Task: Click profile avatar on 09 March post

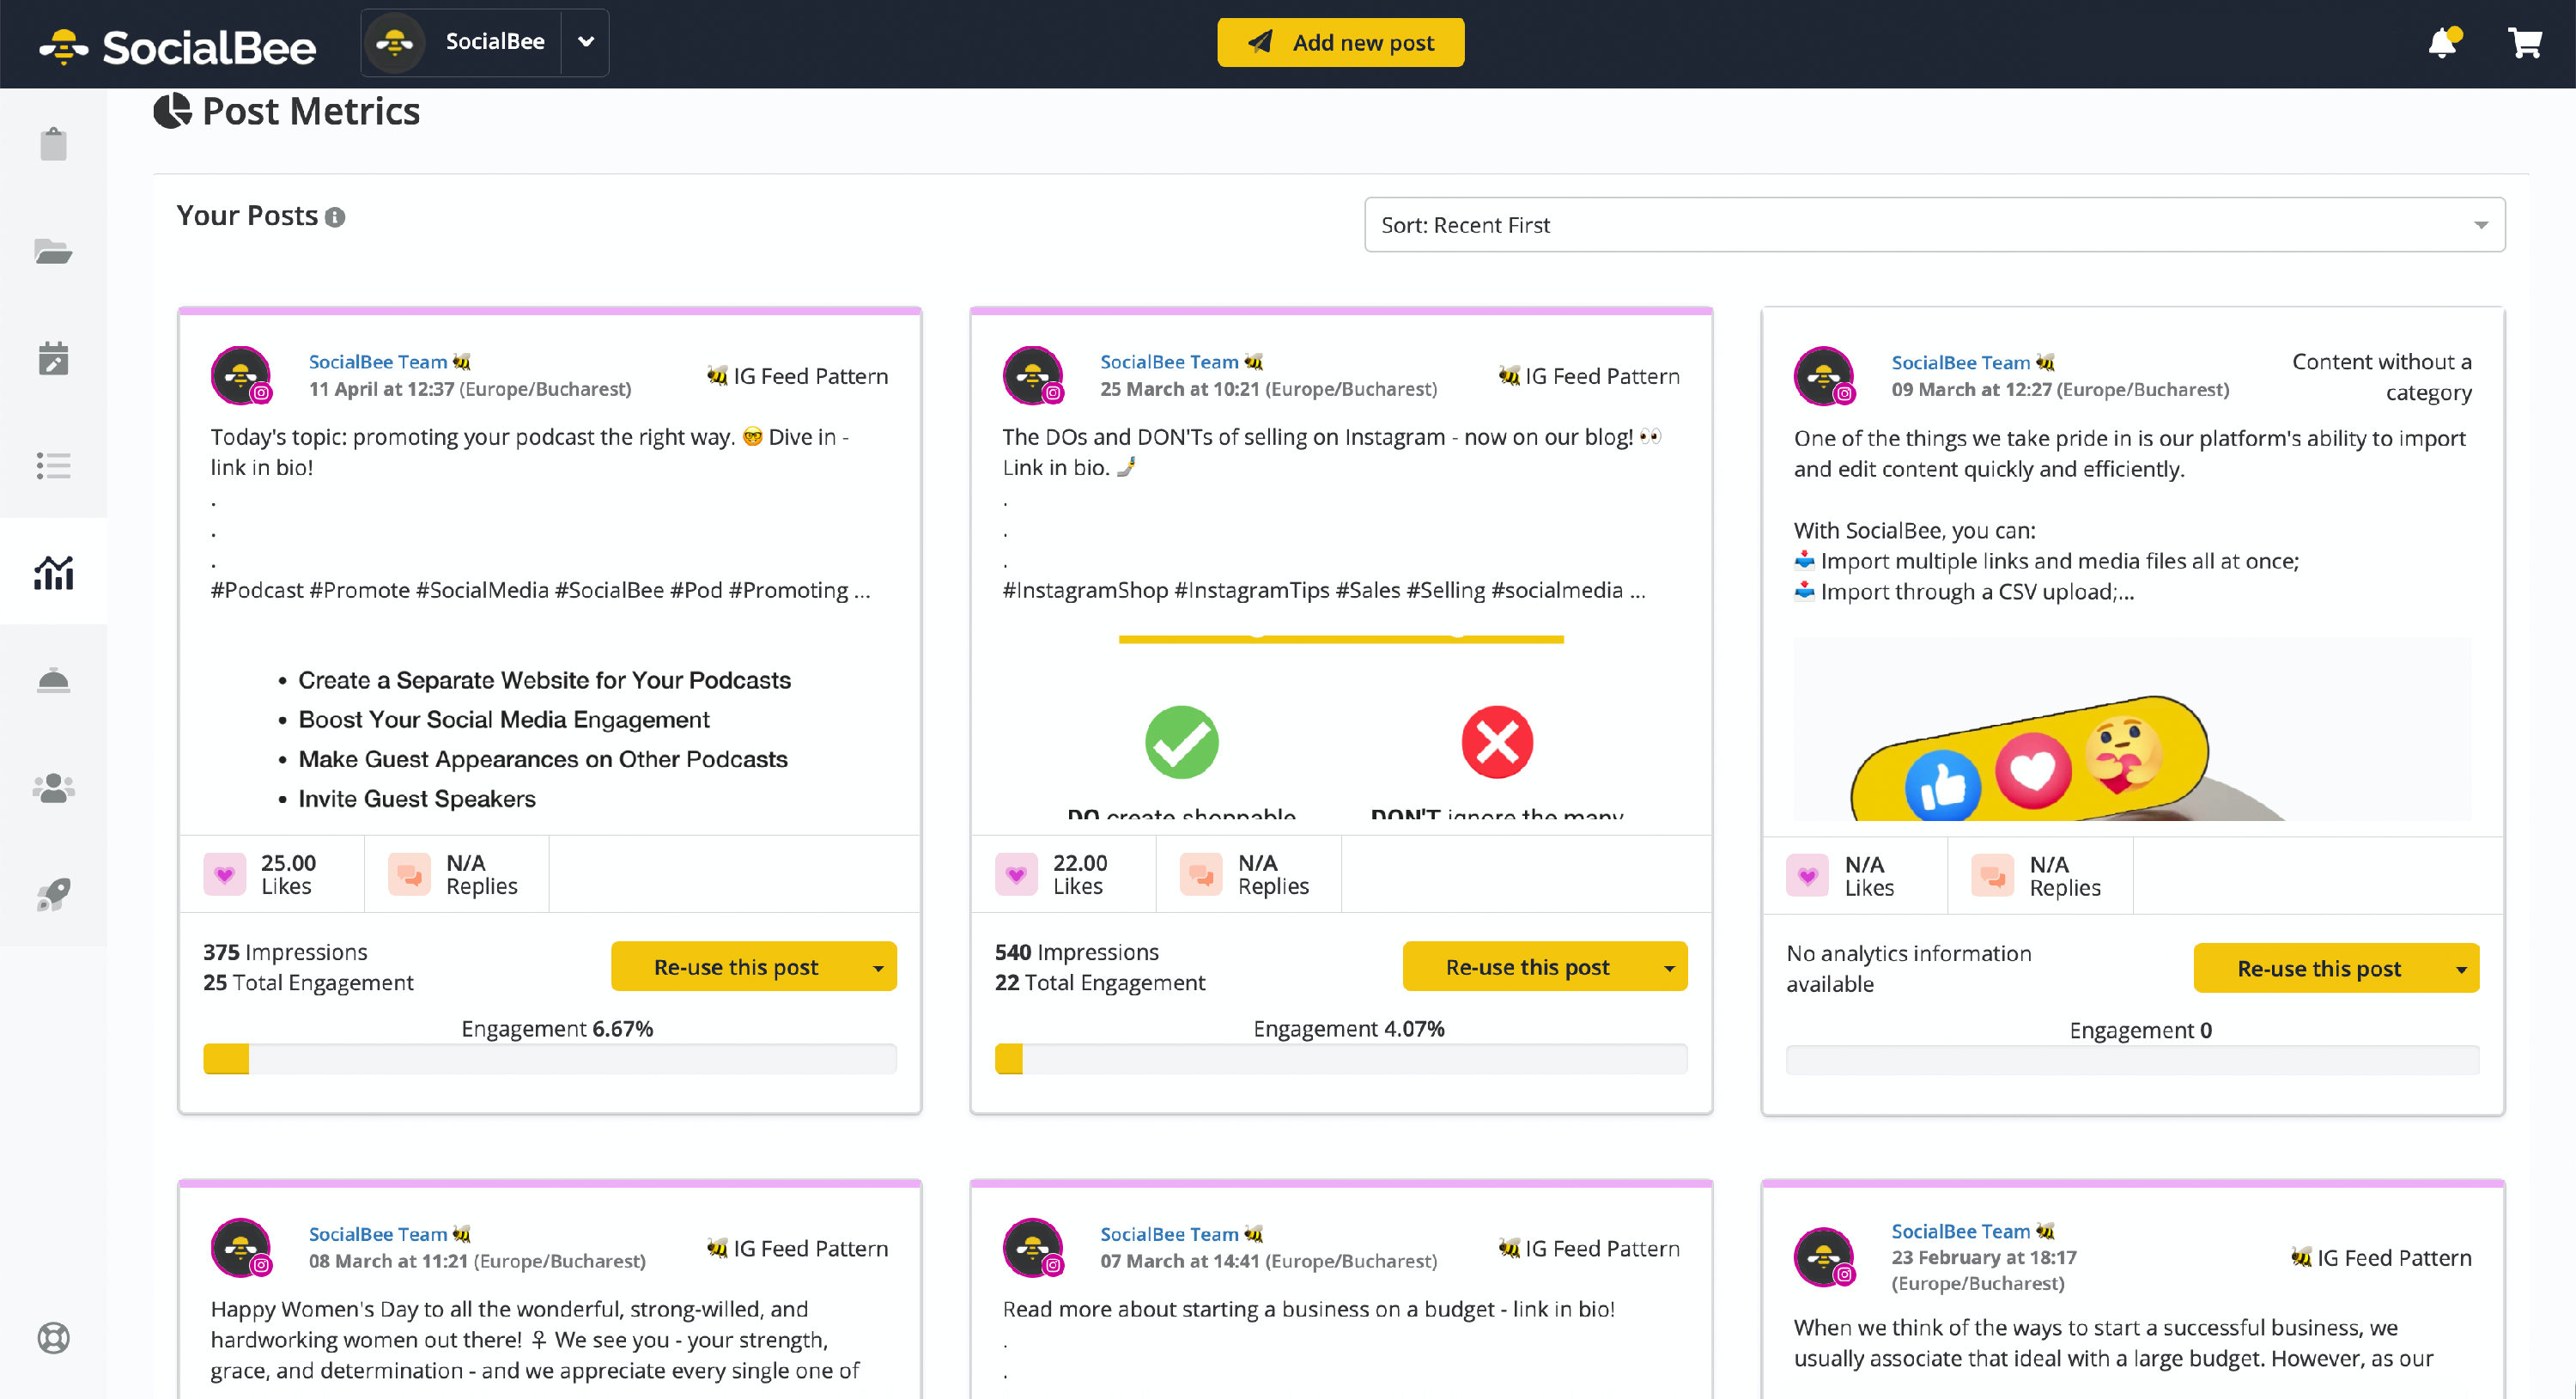Action: 1824,376
